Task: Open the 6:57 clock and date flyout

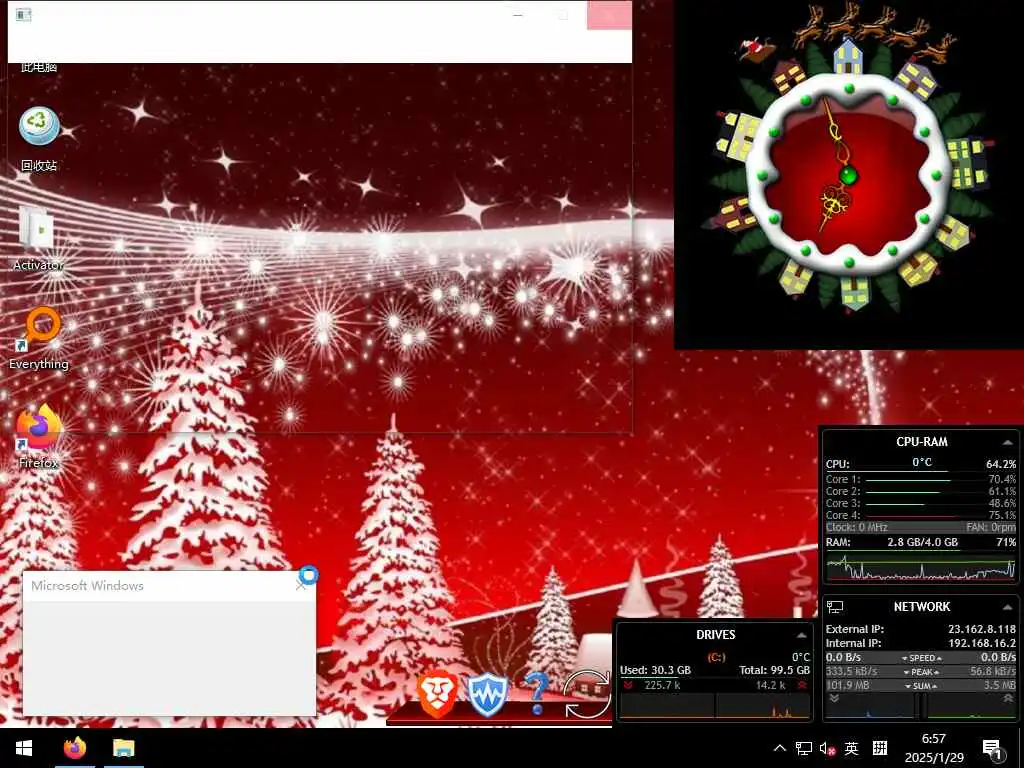Action: 934,748
